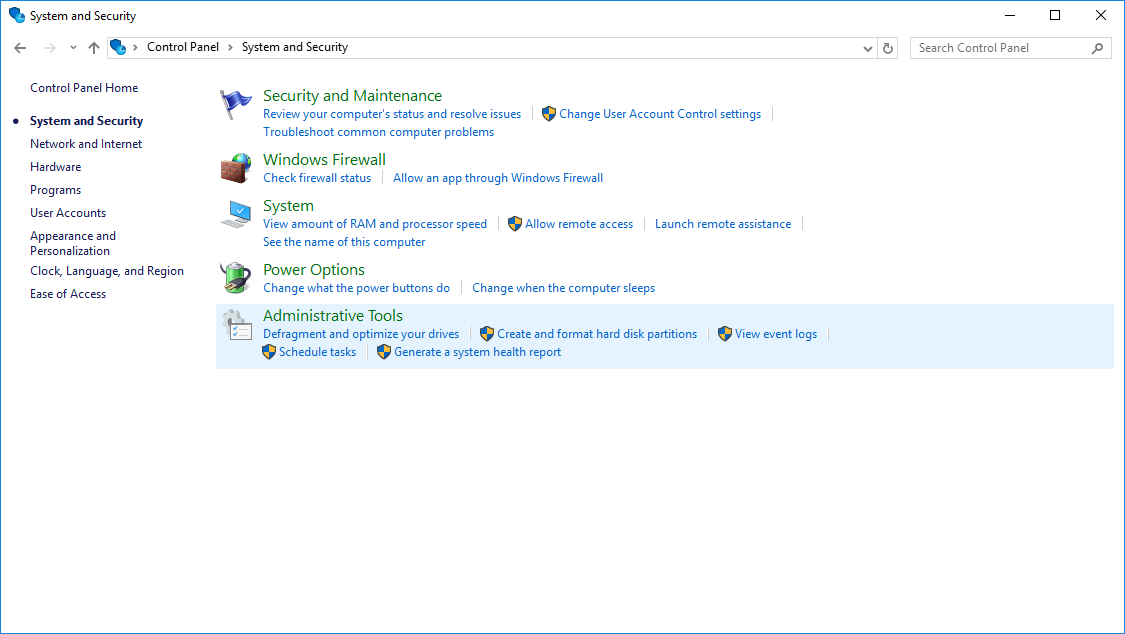Click the Power Options battery icon
The width and height of the screenshot is (1125, 634).
pyautogui.click(x=235, y=278)
